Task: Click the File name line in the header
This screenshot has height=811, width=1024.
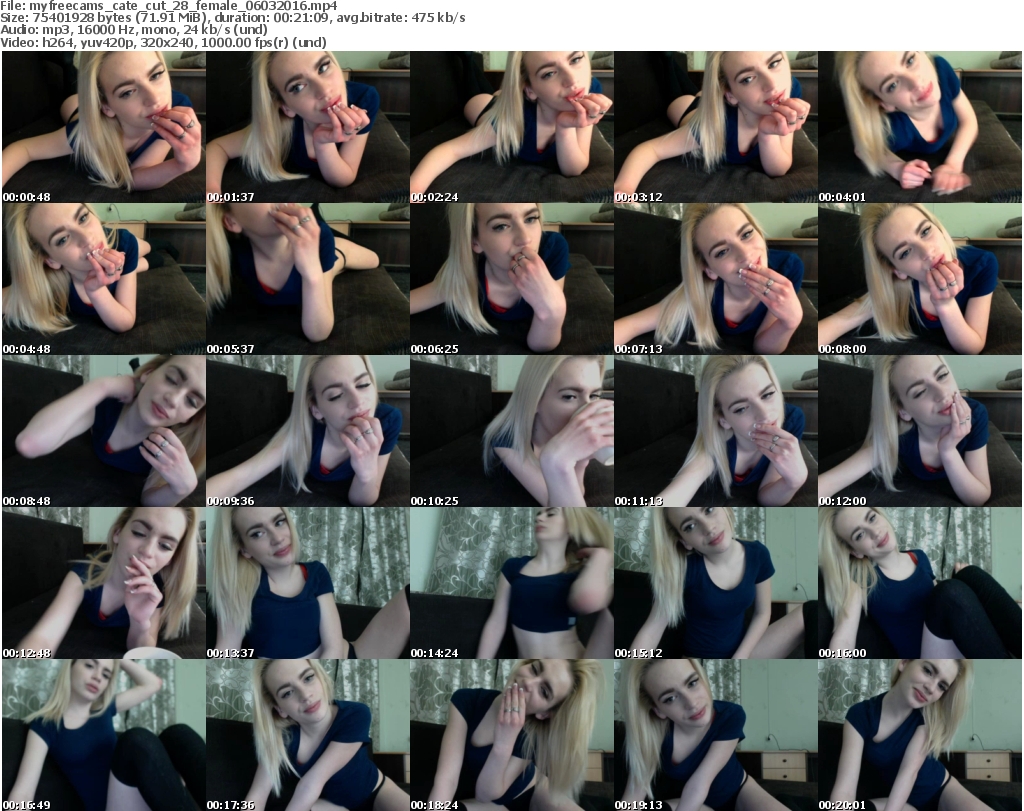Action: click(x=168, y=6)
